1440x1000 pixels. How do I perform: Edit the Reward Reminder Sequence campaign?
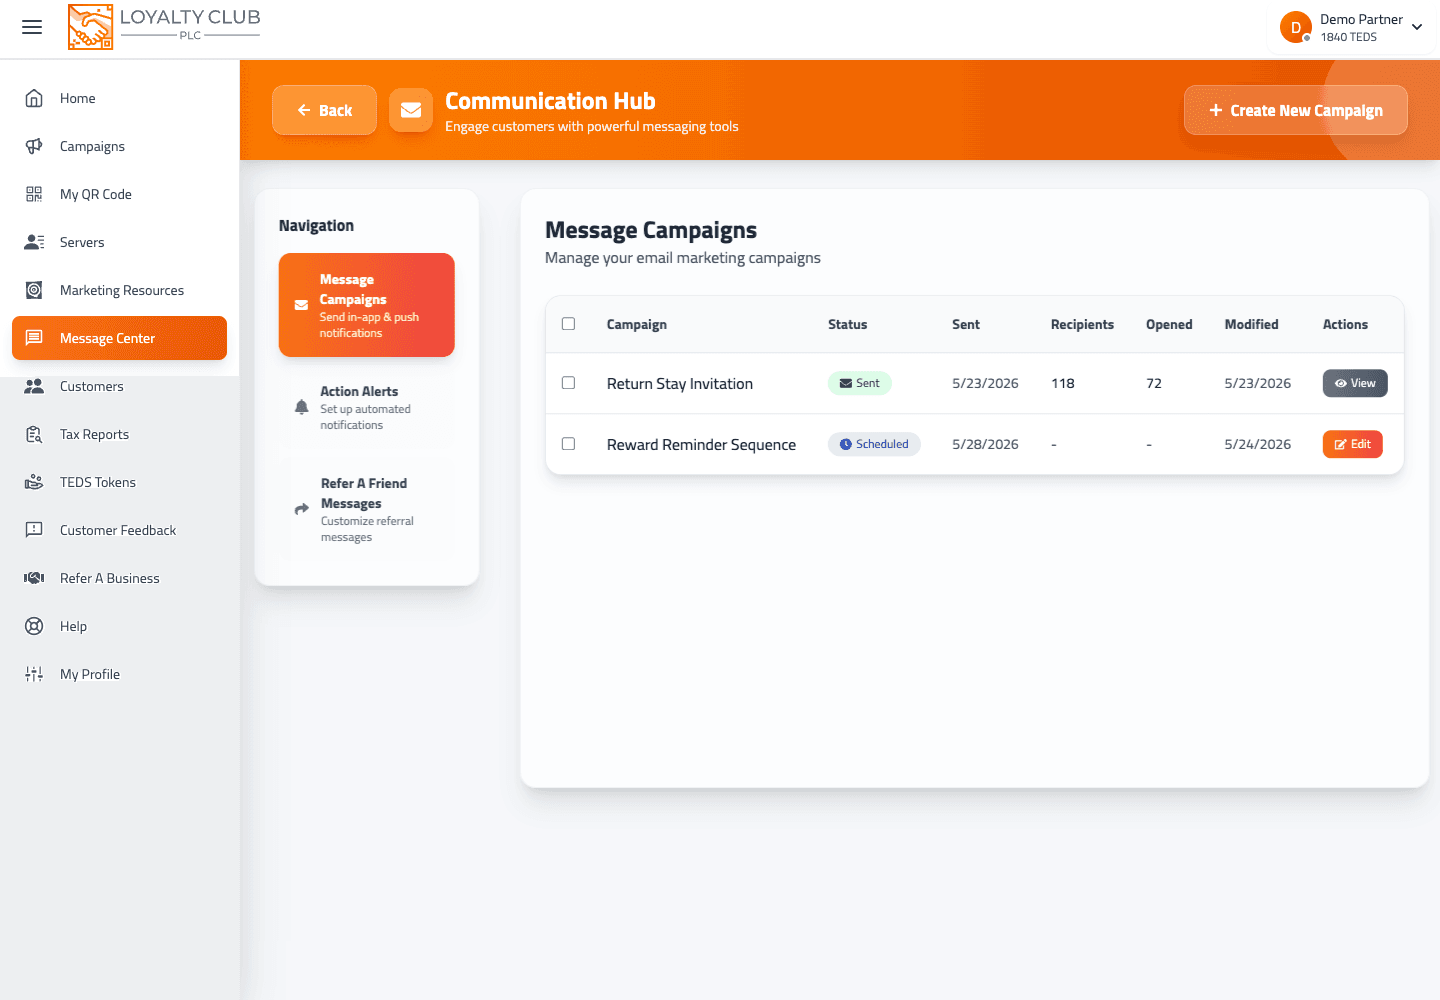[x=1352, y=444]
